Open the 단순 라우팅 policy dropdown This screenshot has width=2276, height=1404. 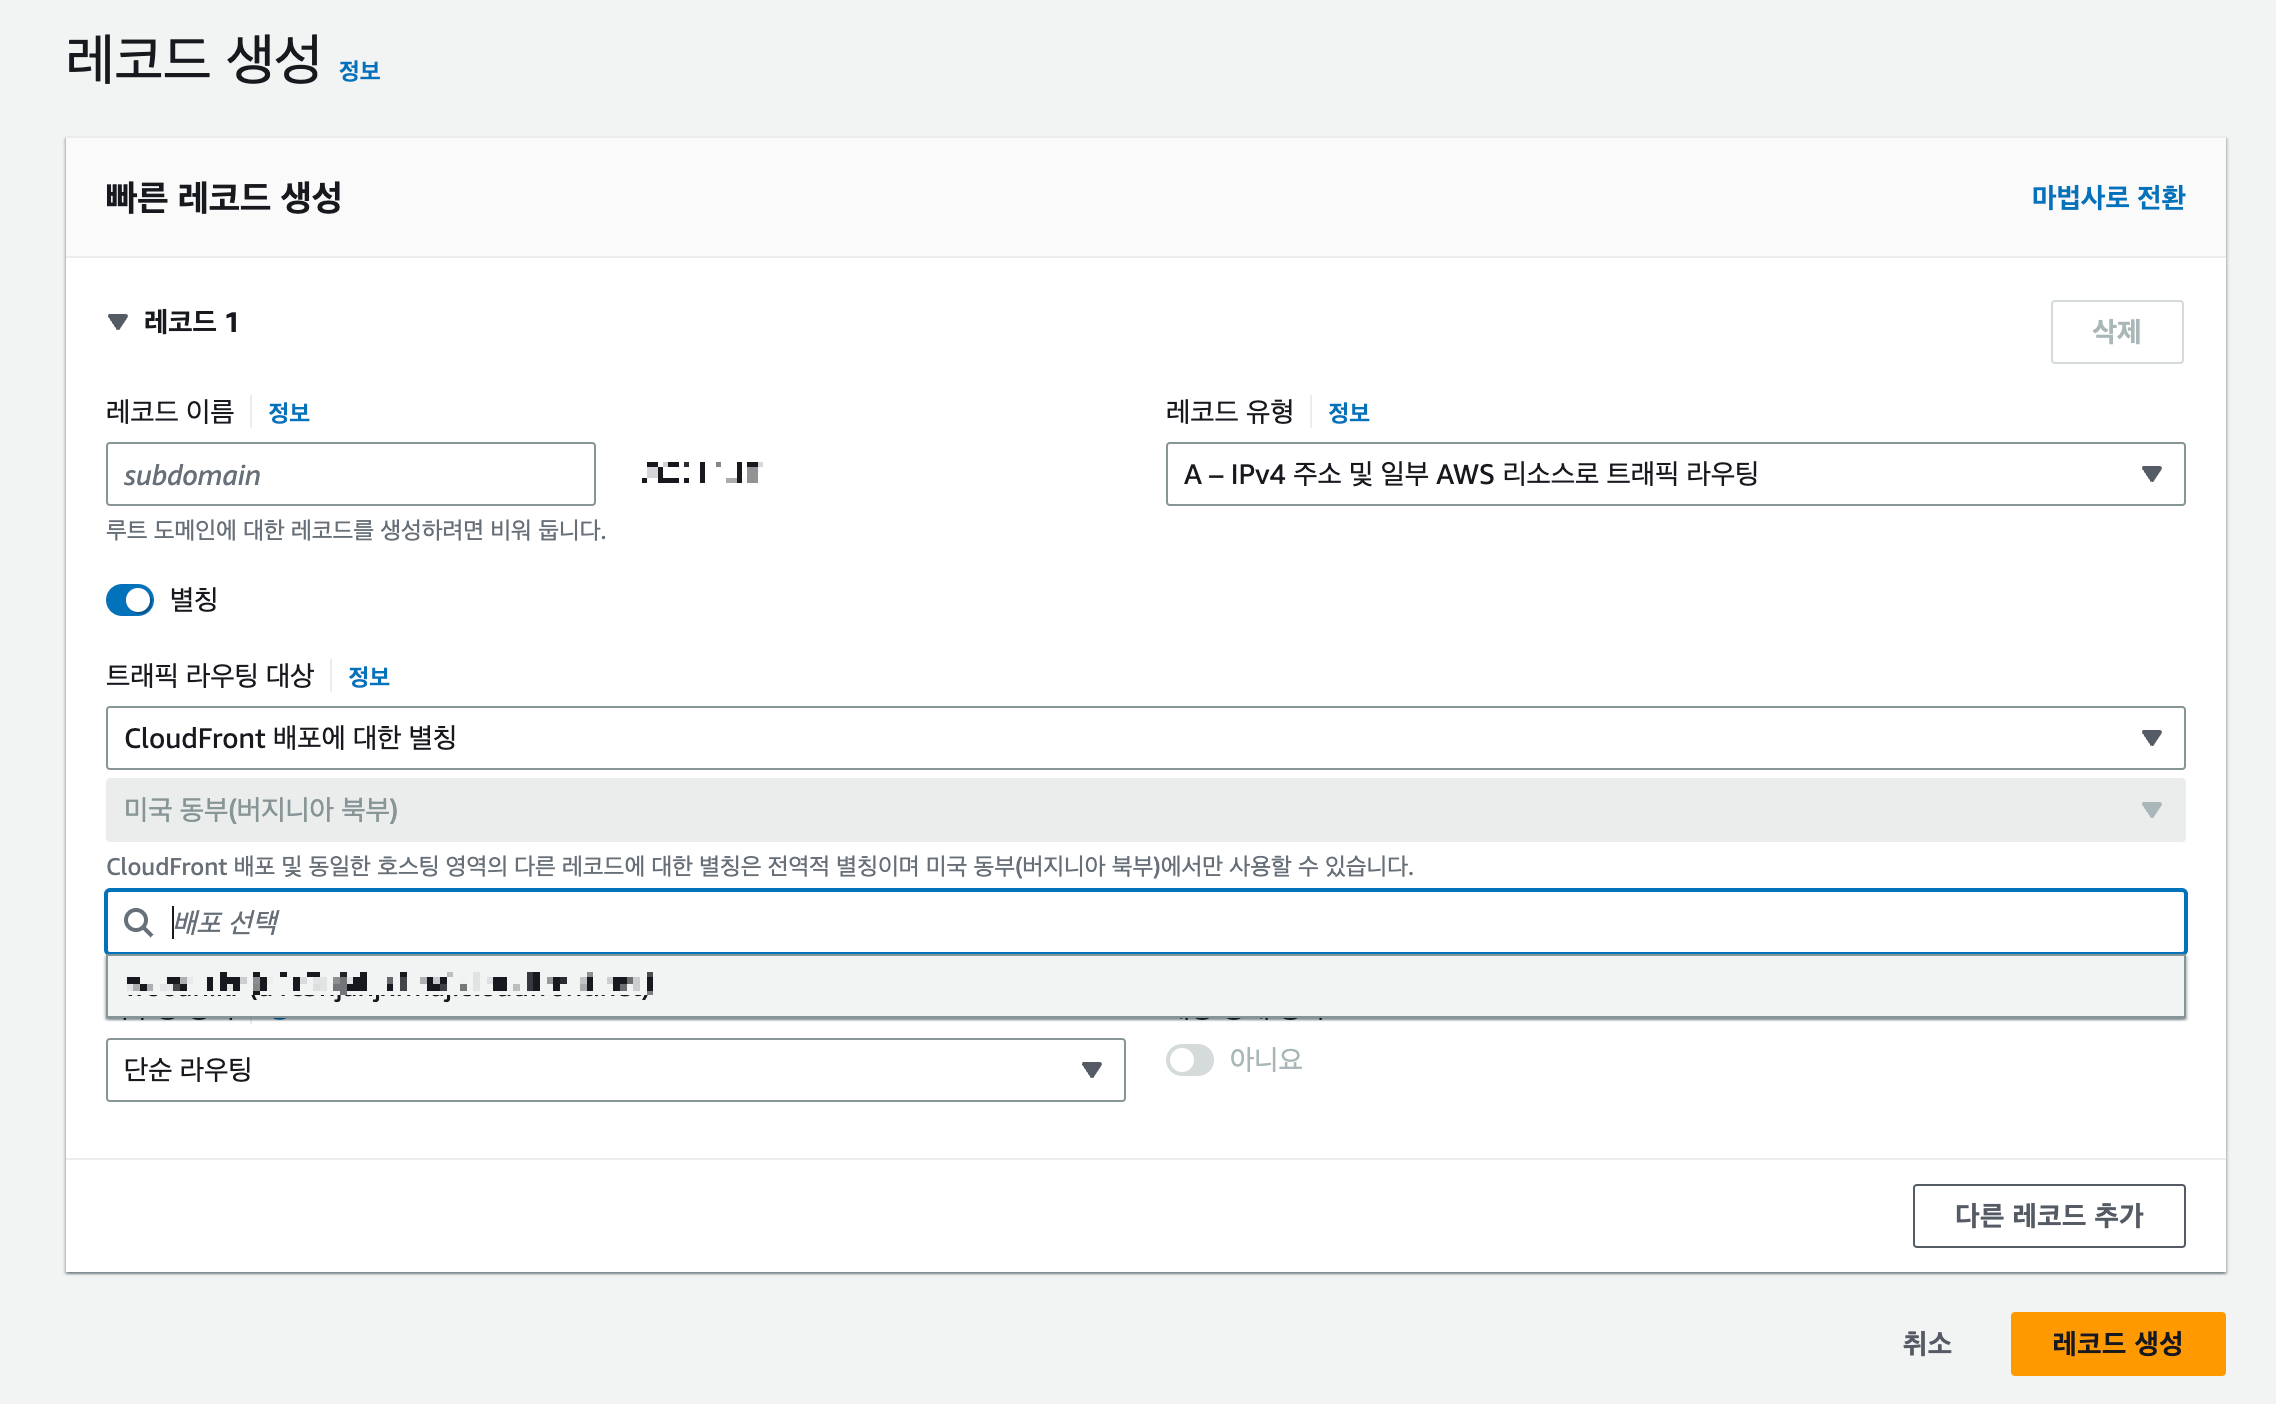pos(615,1070)
